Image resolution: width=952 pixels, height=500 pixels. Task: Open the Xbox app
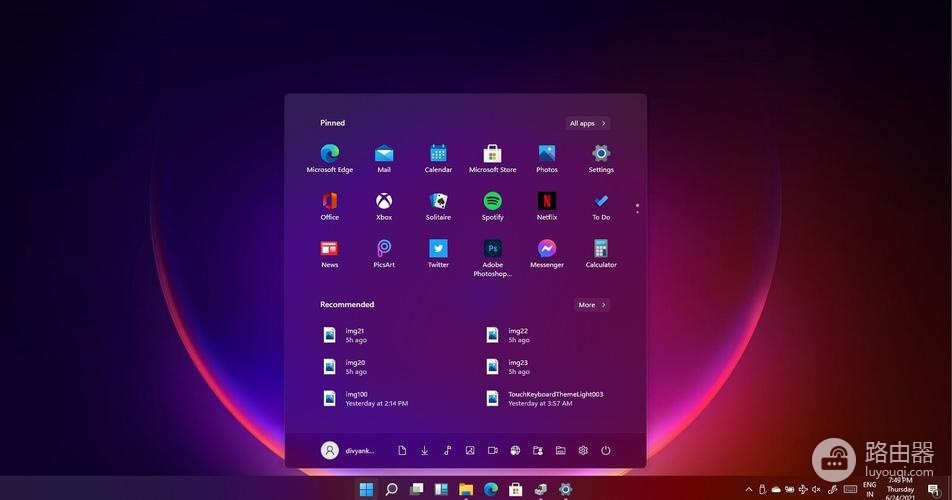[384, 206]
